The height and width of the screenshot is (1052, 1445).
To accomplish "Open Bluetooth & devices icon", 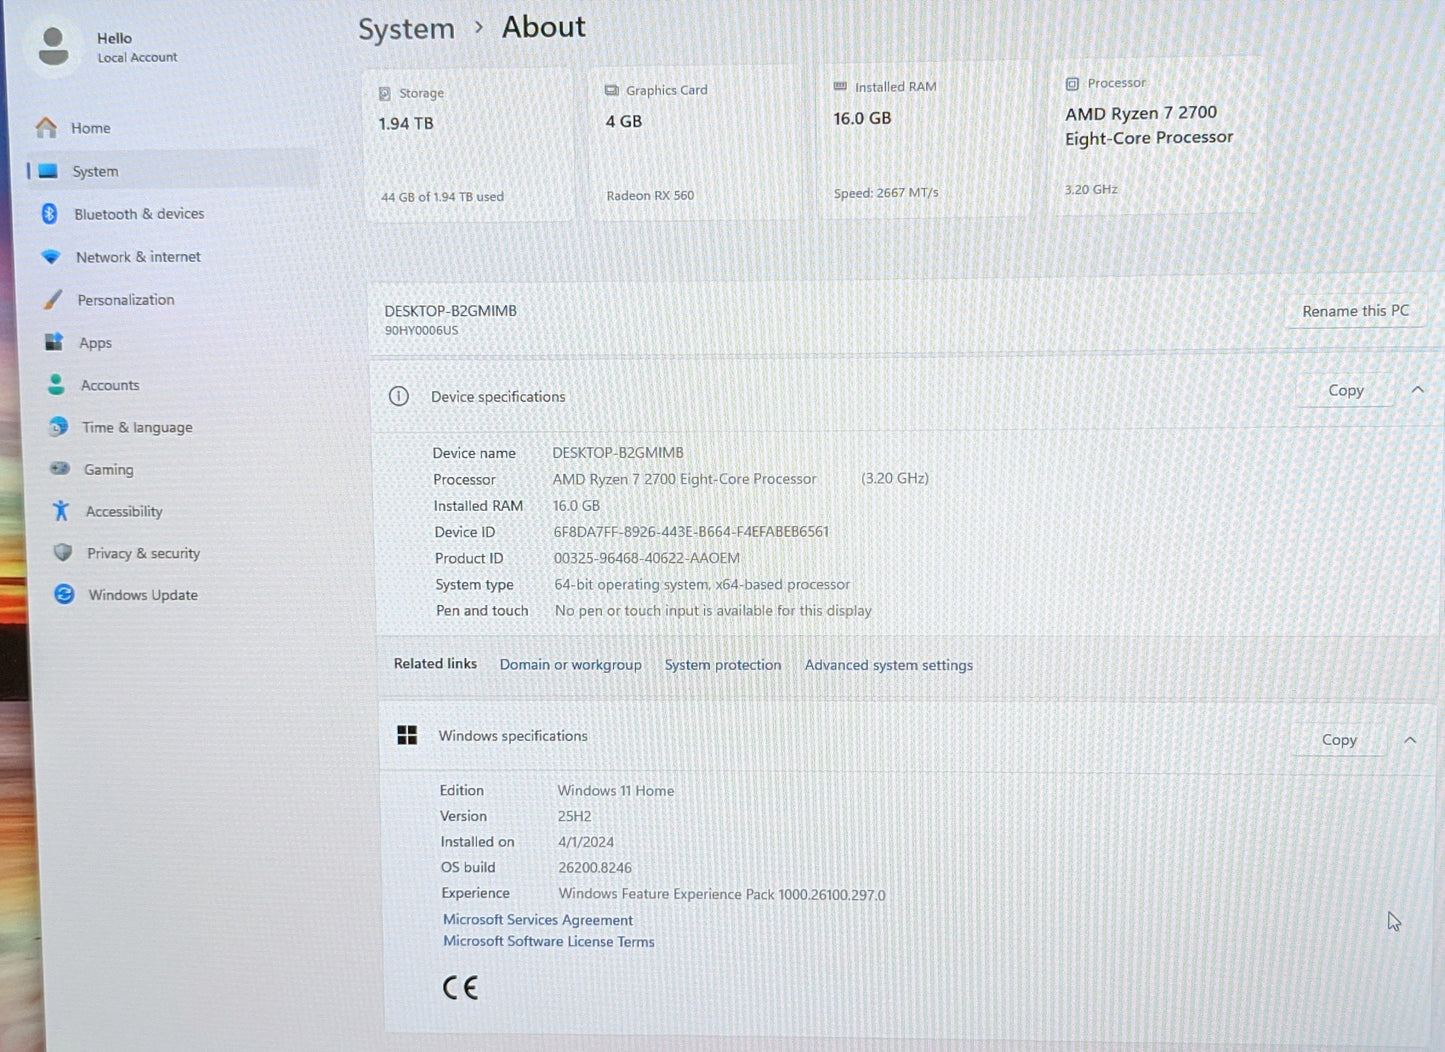I will [x=49, y=213].
